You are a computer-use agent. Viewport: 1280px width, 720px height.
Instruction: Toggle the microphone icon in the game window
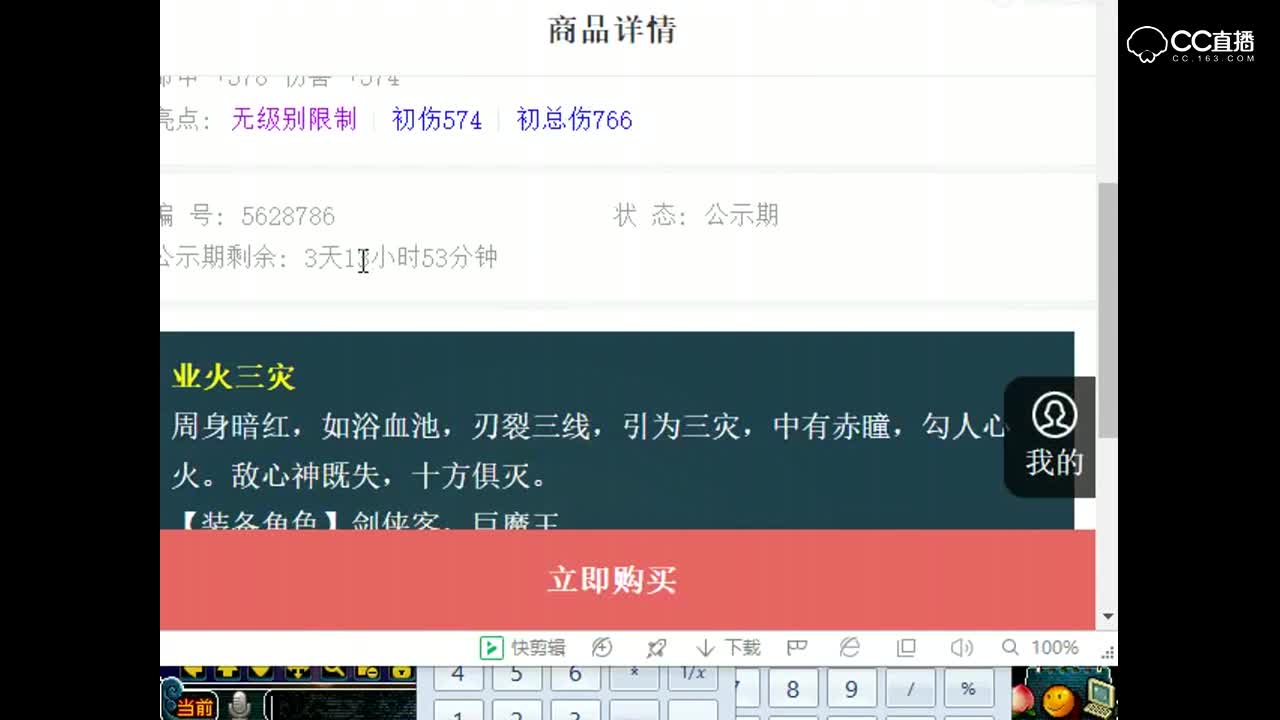click(240, 704)
